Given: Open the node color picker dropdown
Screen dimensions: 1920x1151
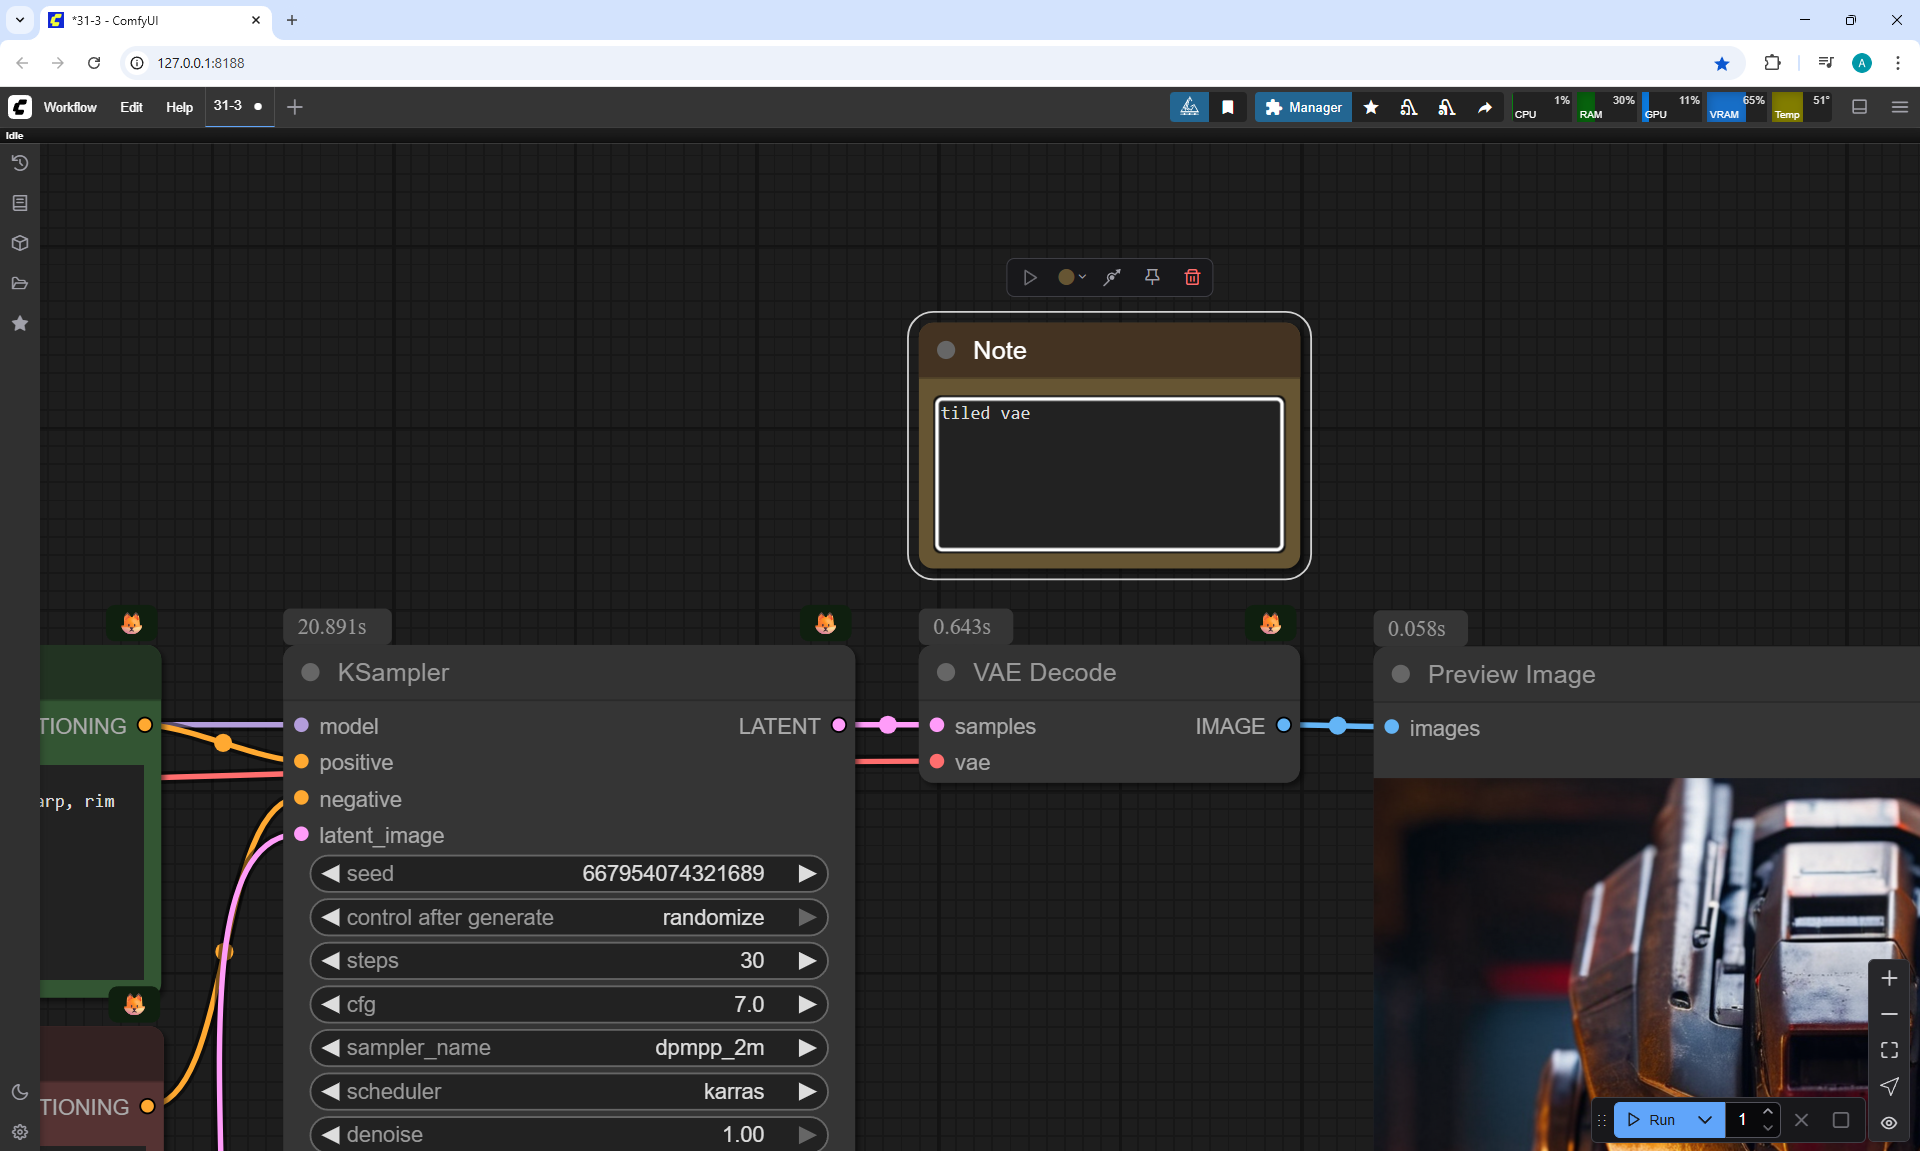Looking at the screenshot, I should coord(1072,277).
